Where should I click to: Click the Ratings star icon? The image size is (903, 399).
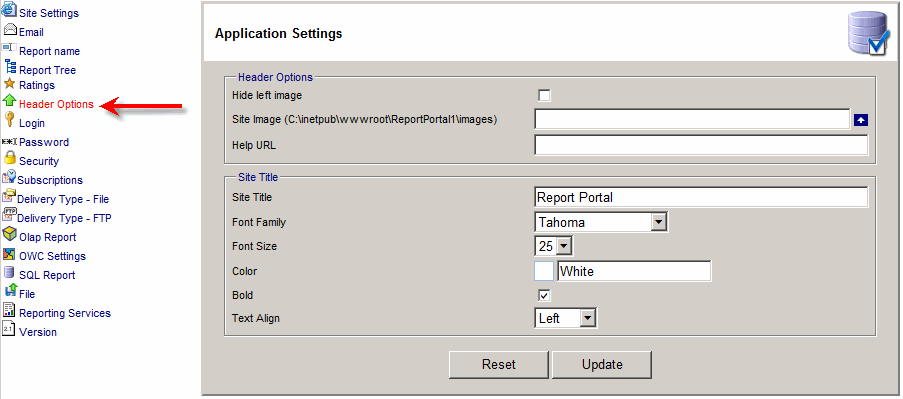coord(9,83)
